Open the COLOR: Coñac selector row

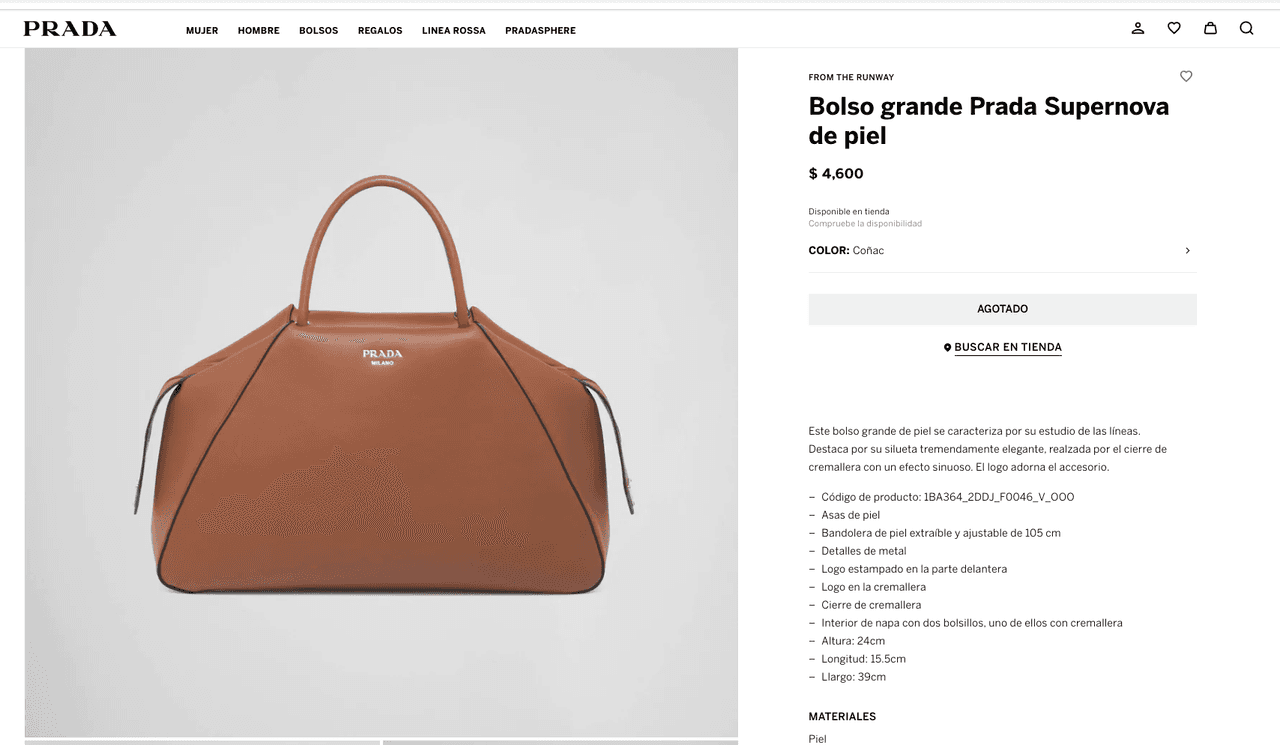pyautogui.click(x=1002, y=251)
